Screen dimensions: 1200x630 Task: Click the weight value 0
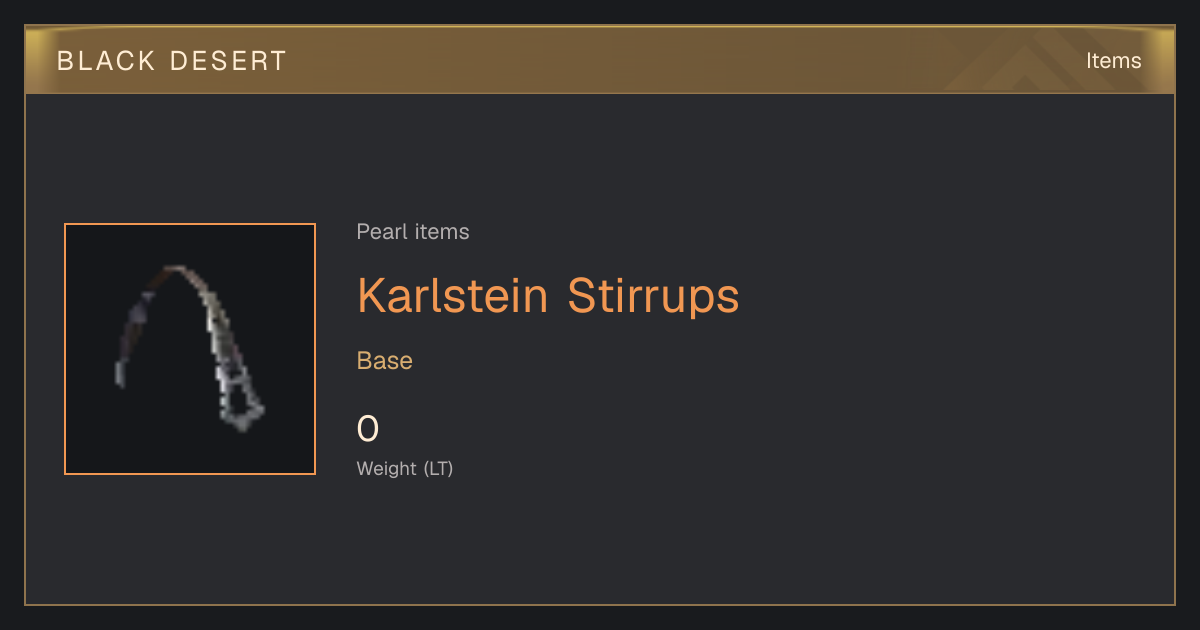tap(368, 429)
